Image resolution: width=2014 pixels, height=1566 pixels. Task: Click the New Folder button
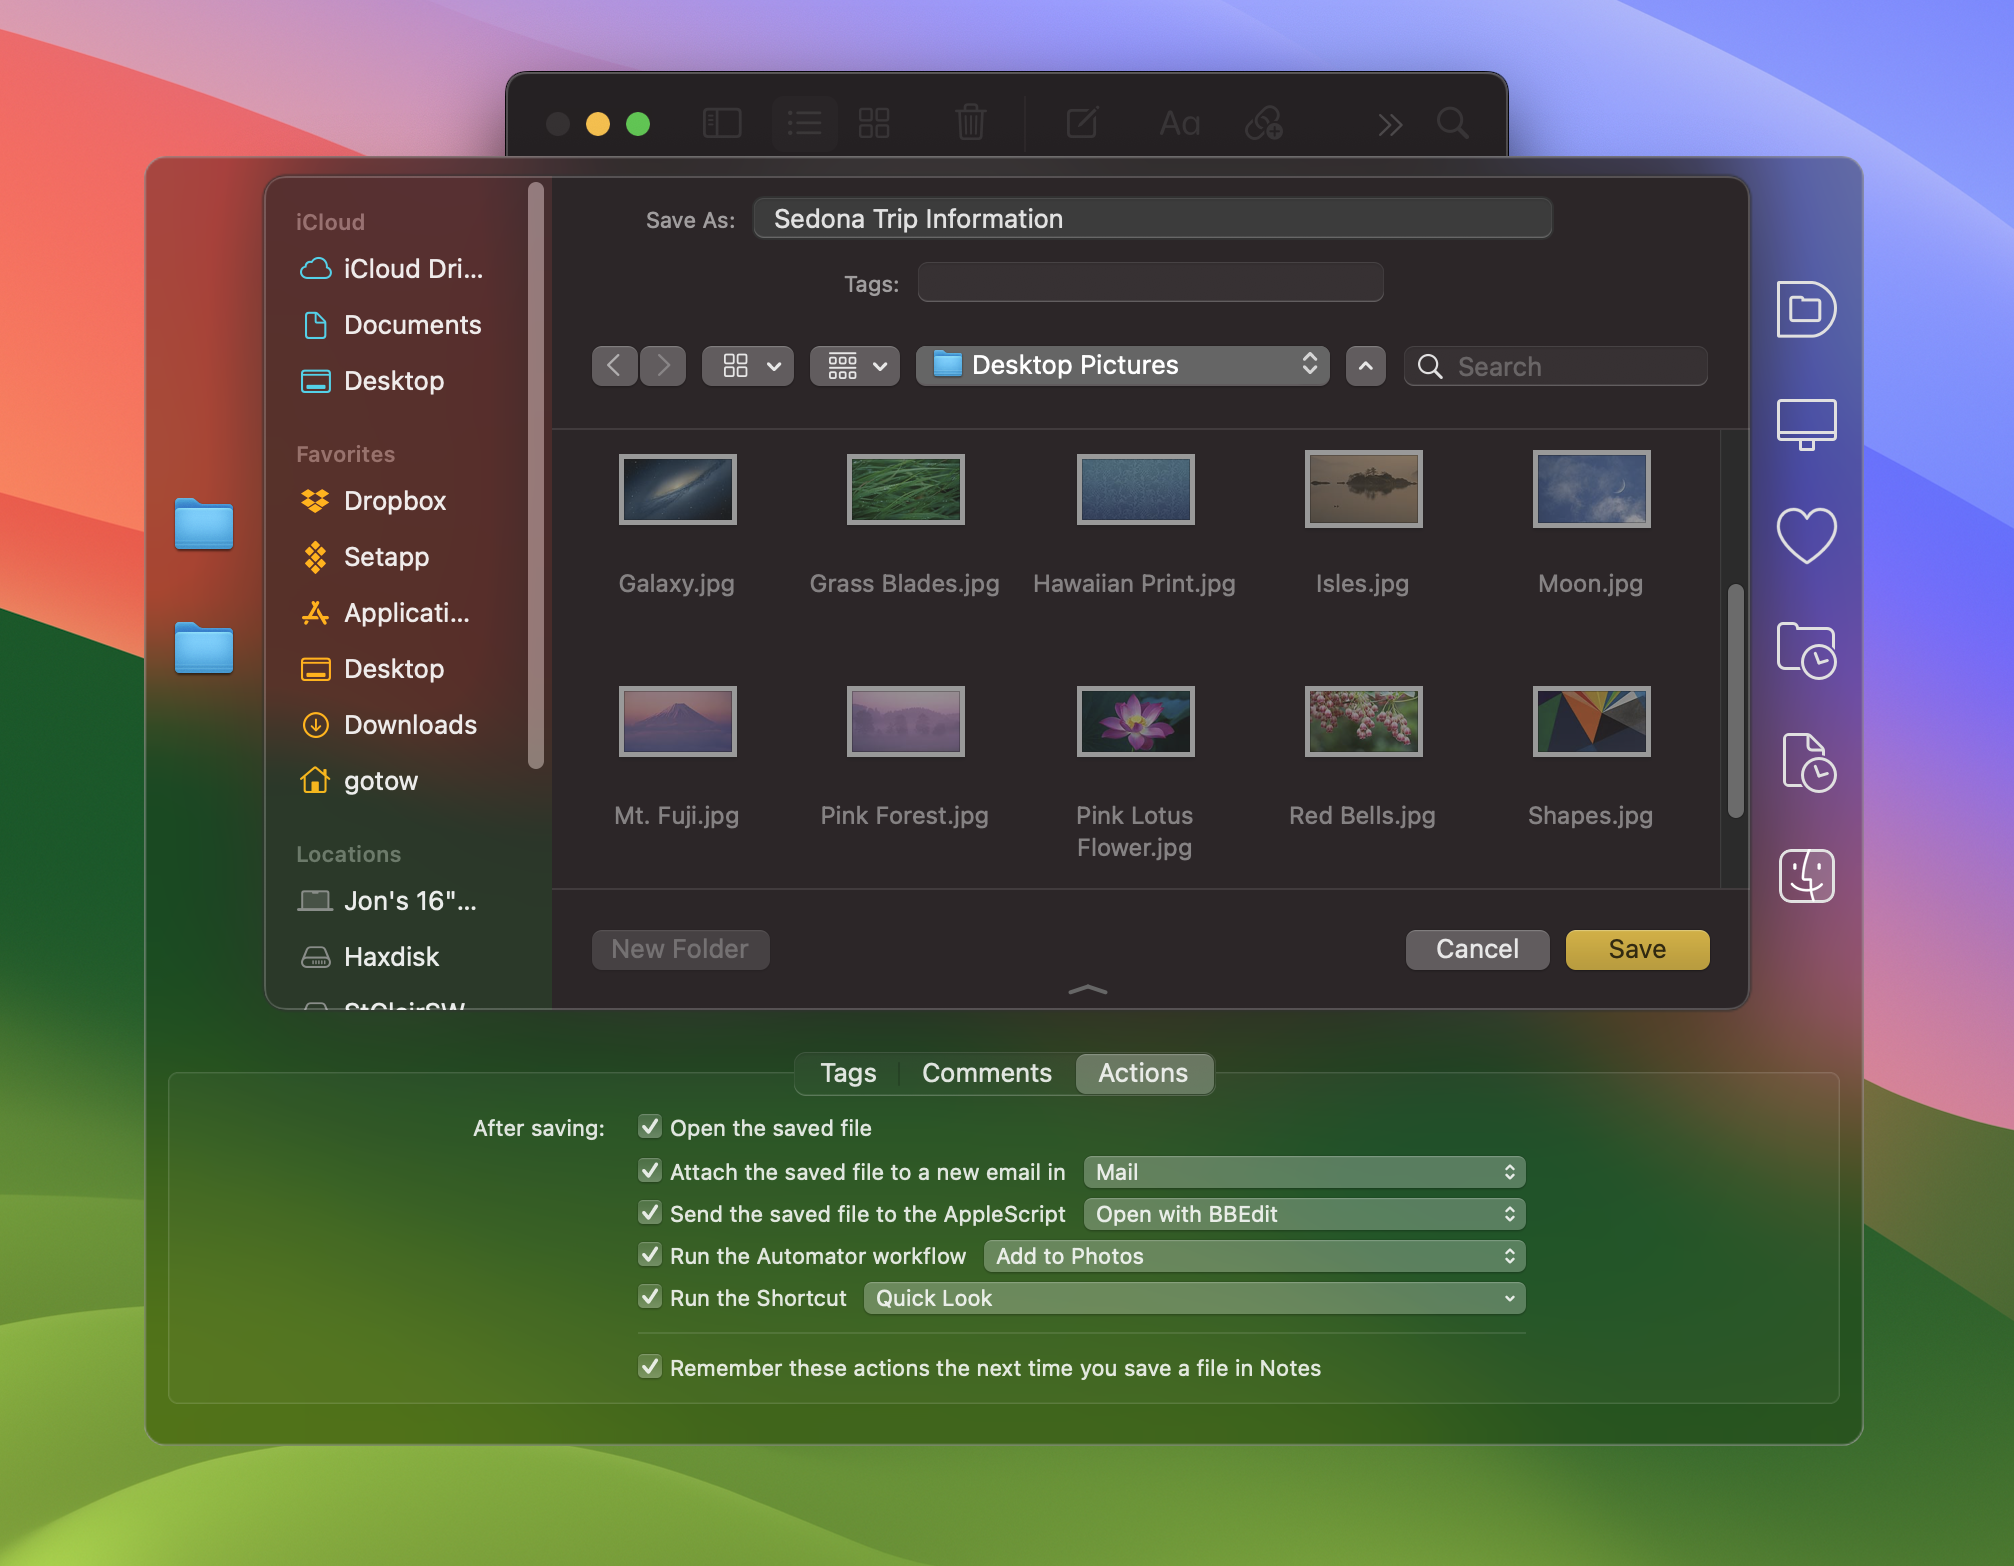coord(680,949)
